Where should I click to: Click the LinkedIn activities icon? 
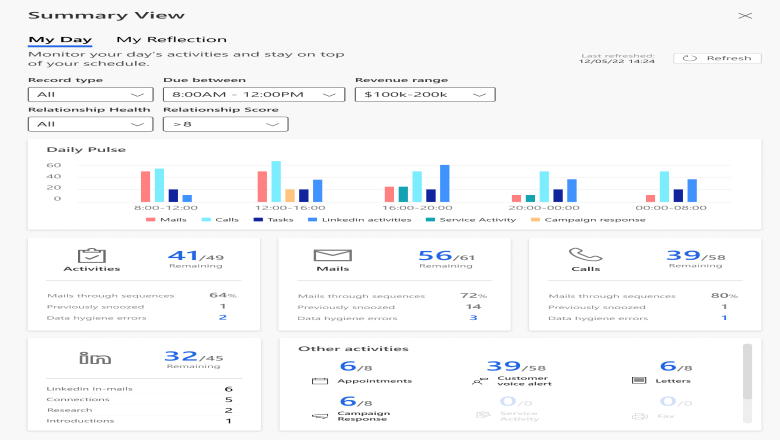tap(91, 358)
